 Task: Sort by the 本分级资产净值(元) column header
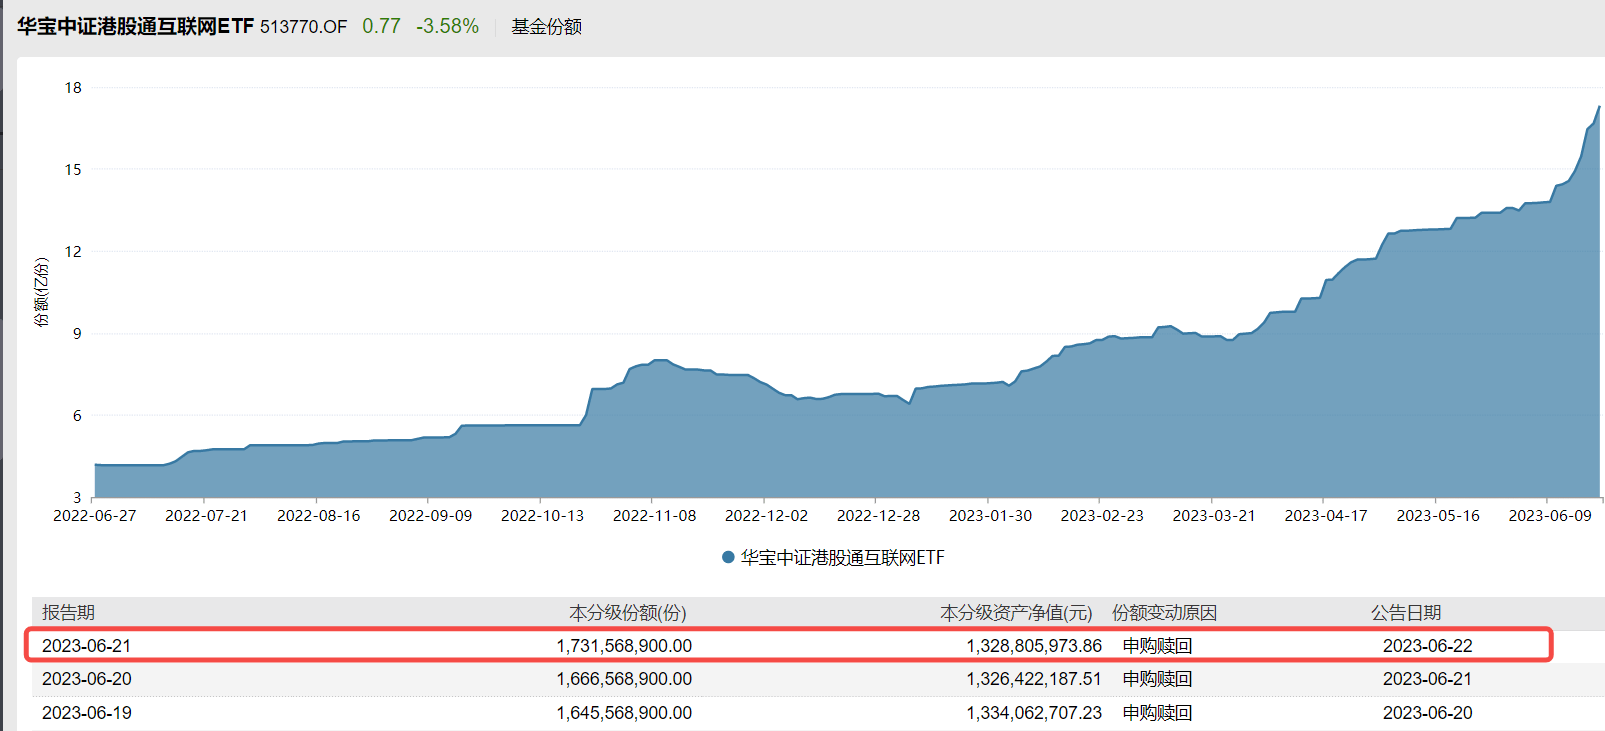coord(1016,613)
